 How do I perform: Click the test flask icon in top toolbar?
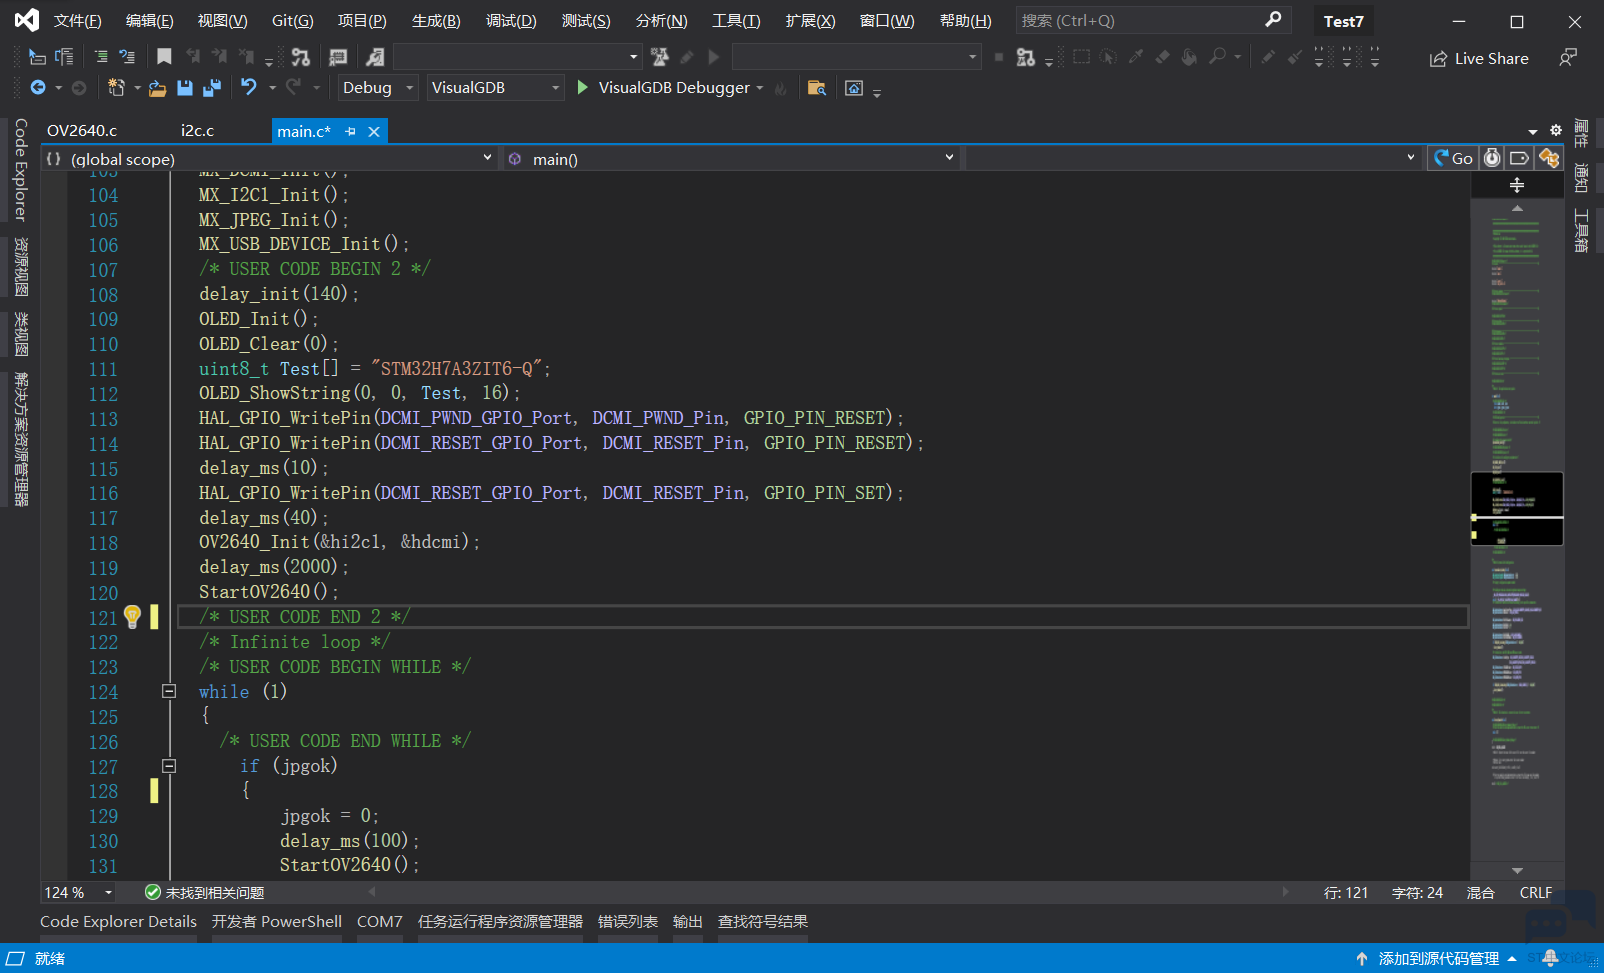(x=659, y=57)
